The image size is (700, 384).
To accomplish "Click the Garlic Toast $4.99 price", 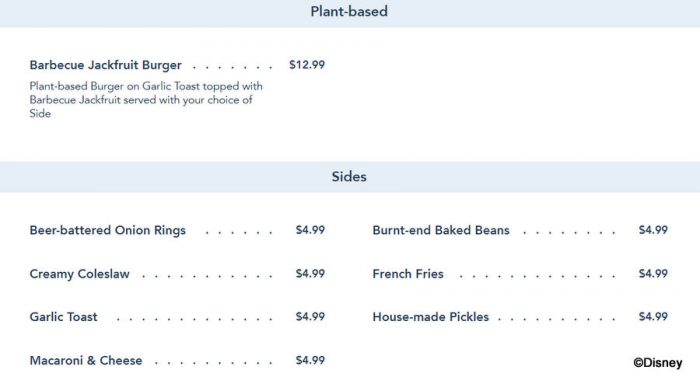I will click(x=310, y=317).
